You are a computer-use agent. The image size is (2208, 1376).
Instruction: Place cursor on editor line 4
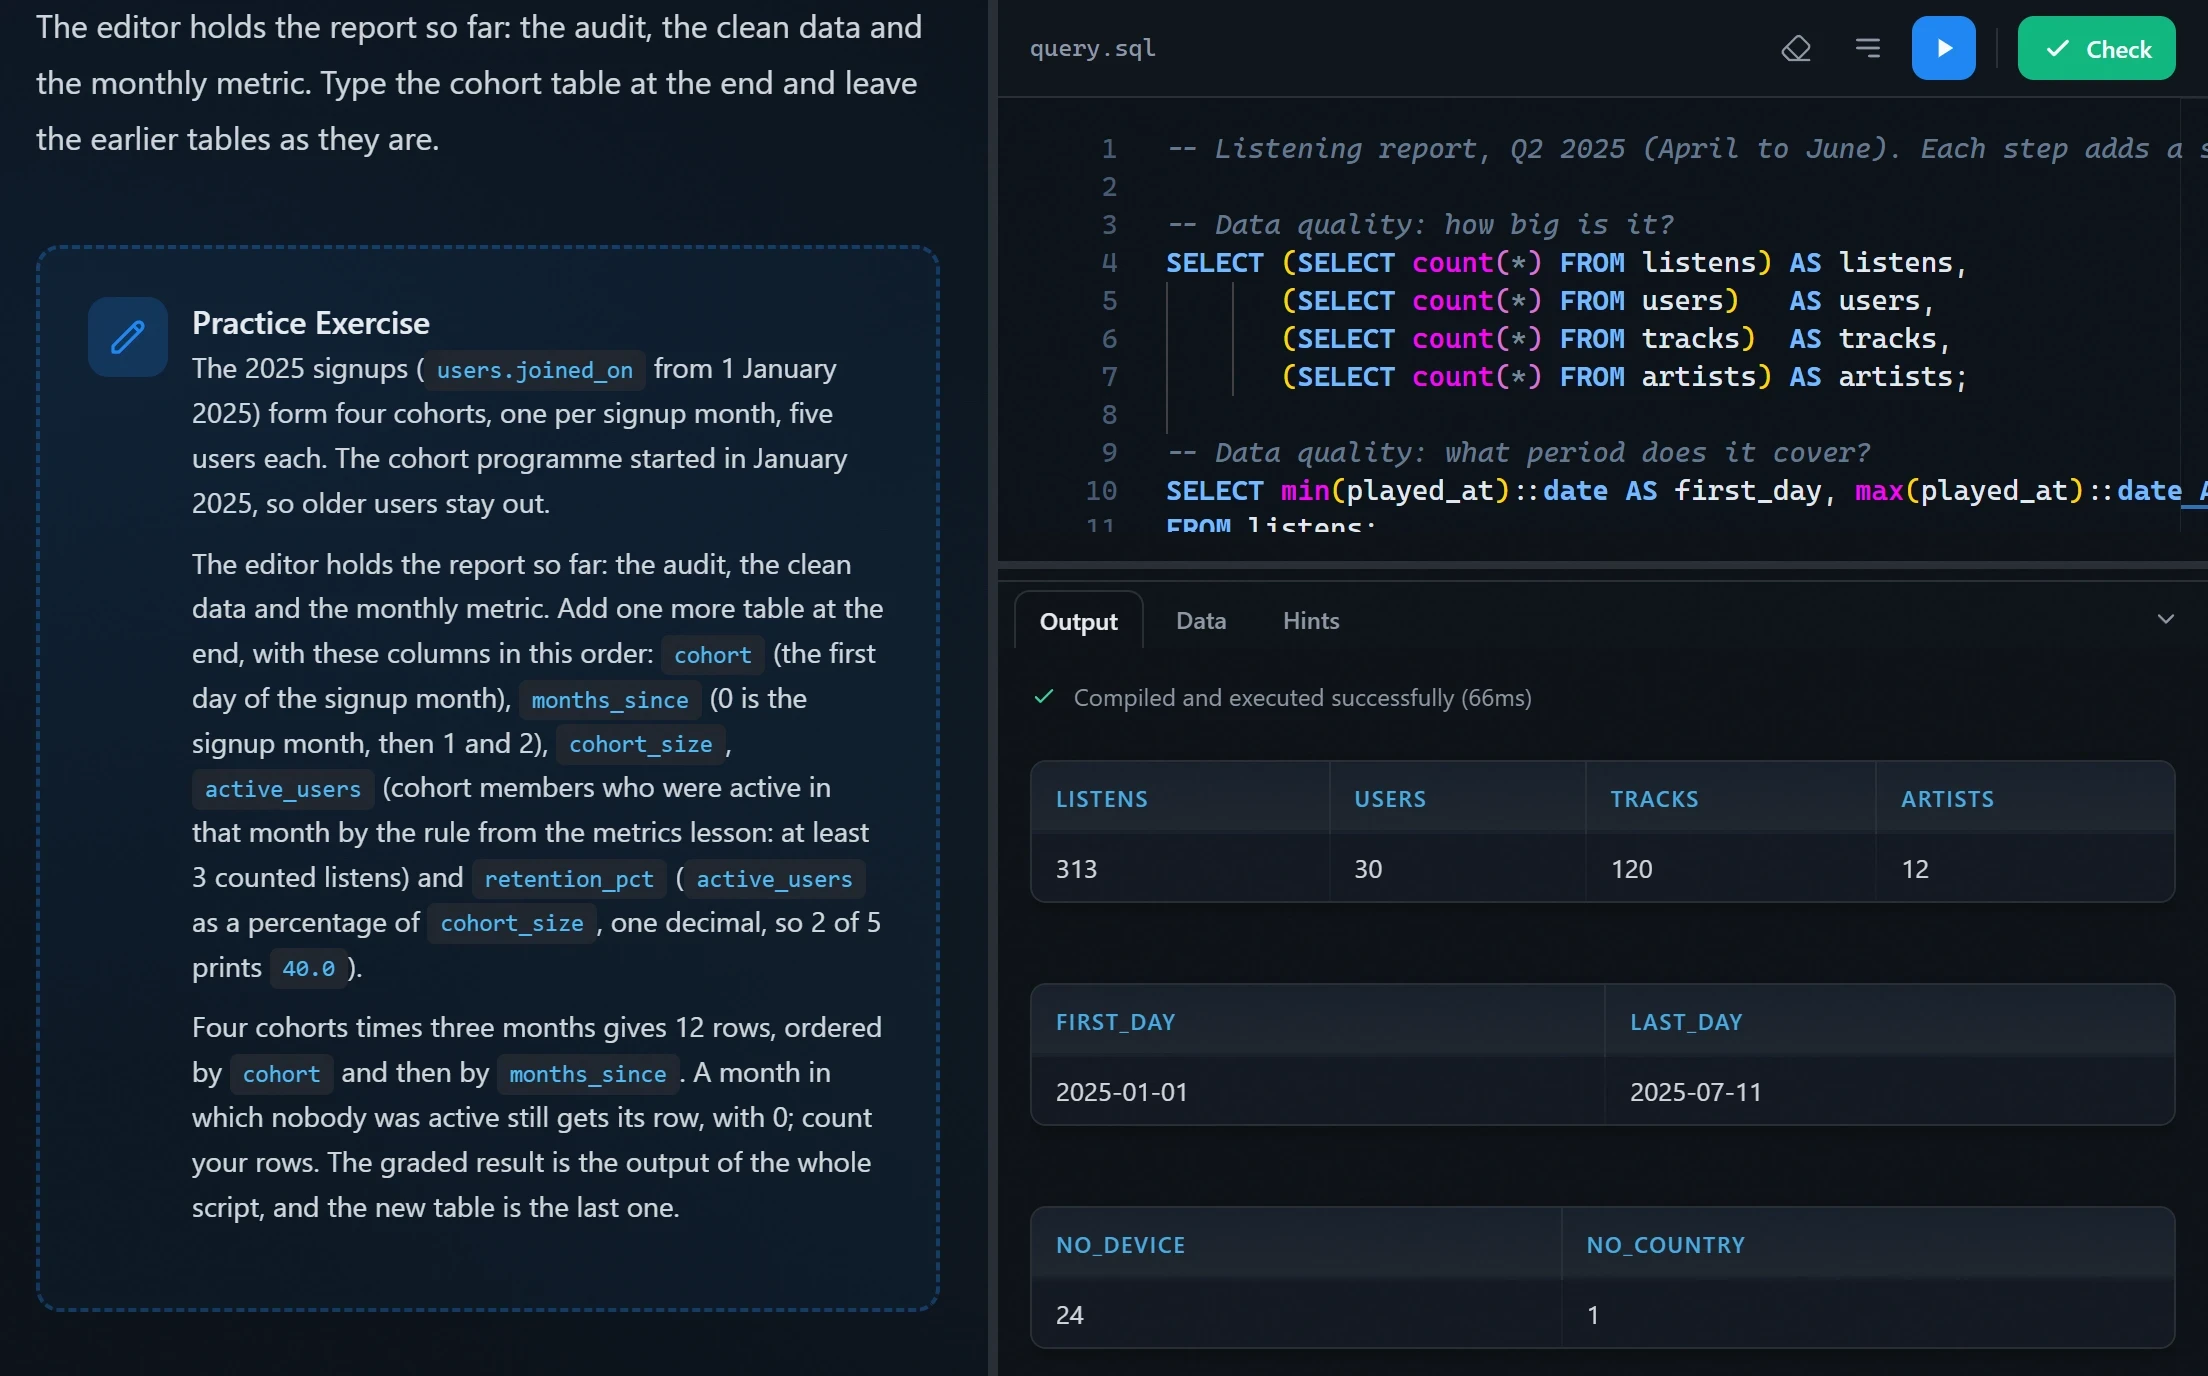1566,263
